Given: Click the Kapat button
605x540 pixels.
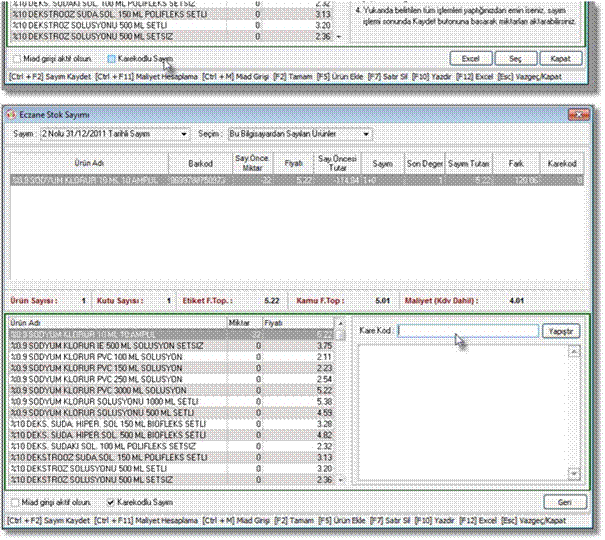Looking at the screenshot, I should pyautogui.click(x=565, y=59).
